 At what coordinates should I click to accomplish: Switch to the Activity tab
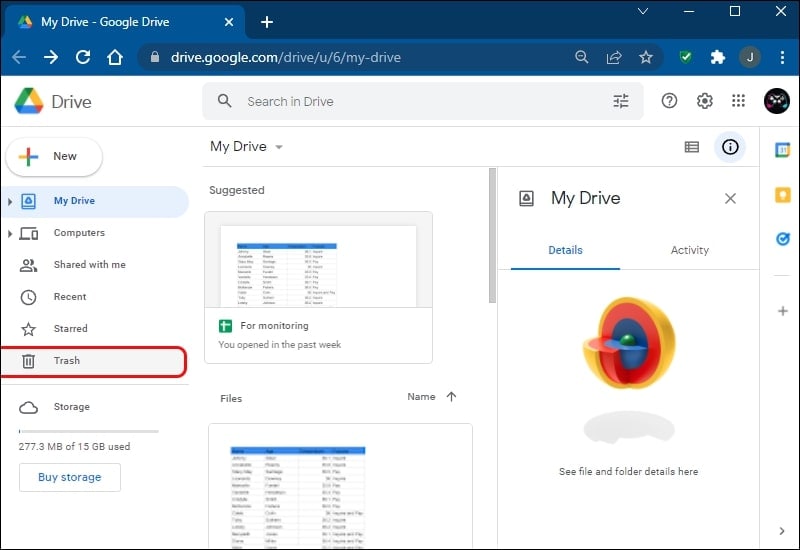coord(689,250)
